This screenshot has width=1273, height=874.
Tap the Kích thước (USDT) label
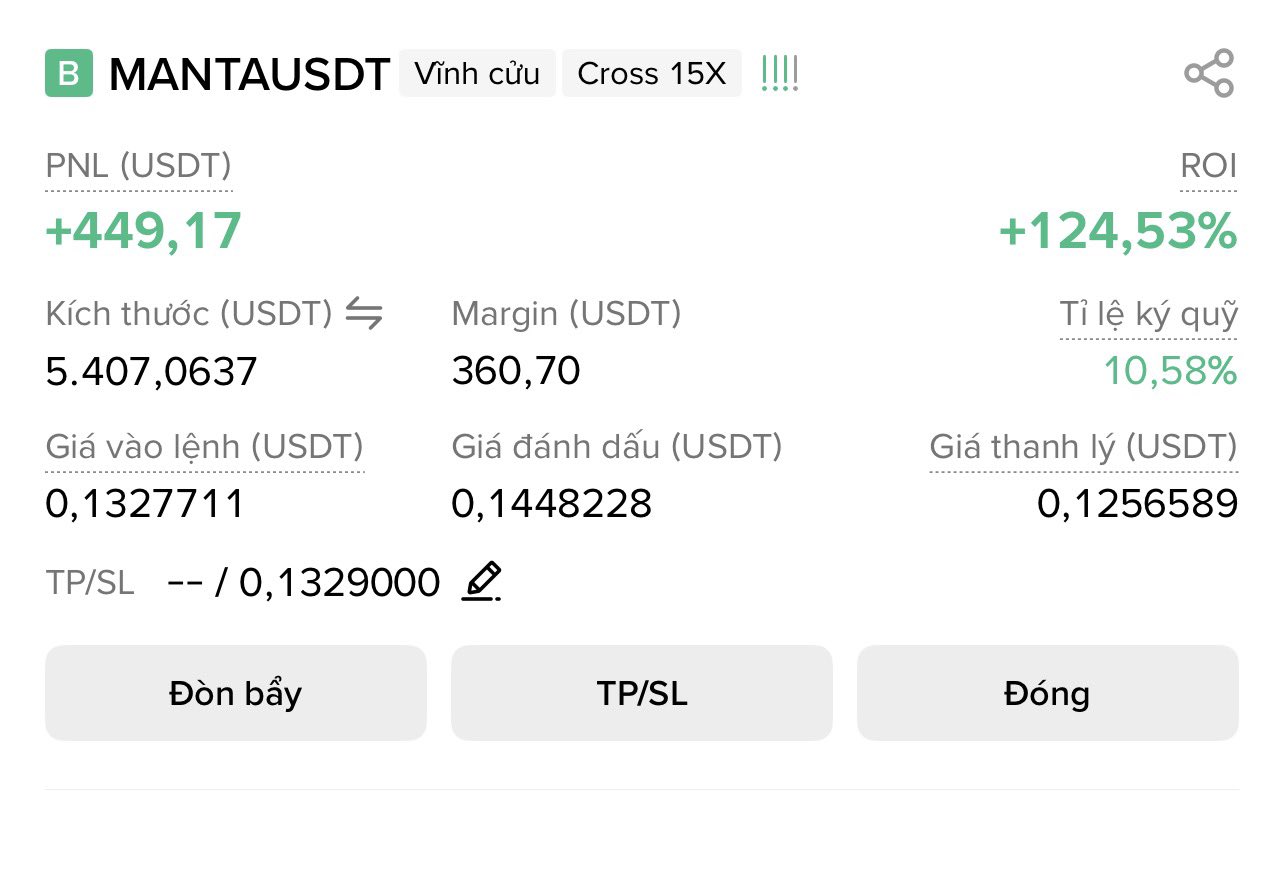pyautogui.click(x=189, y=314)
